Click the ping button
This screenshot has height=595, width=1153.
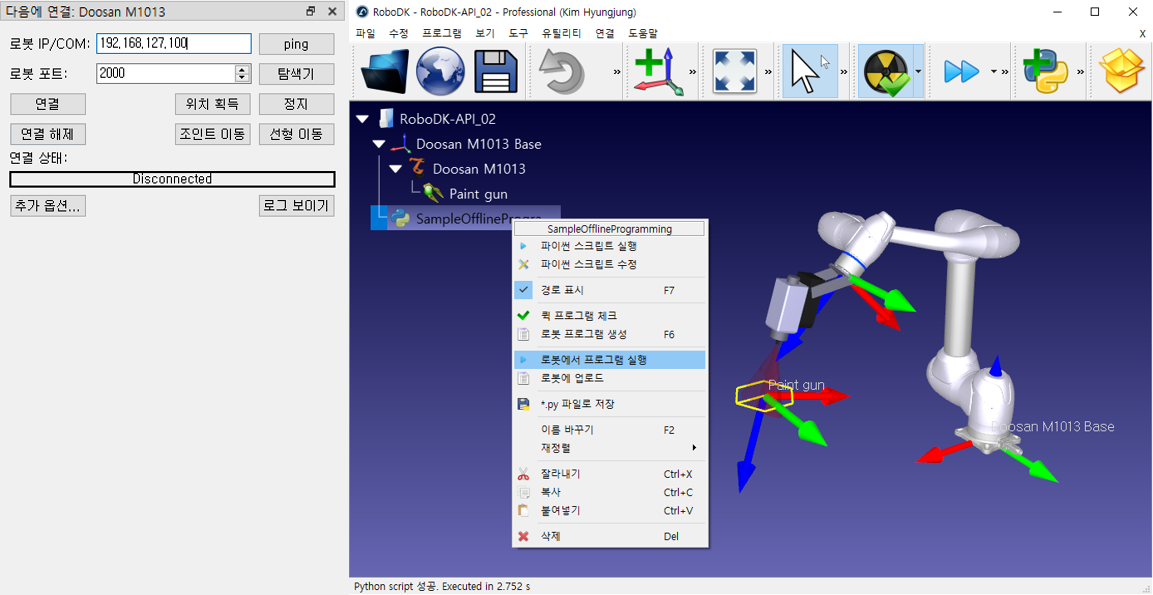coord(296,44)
